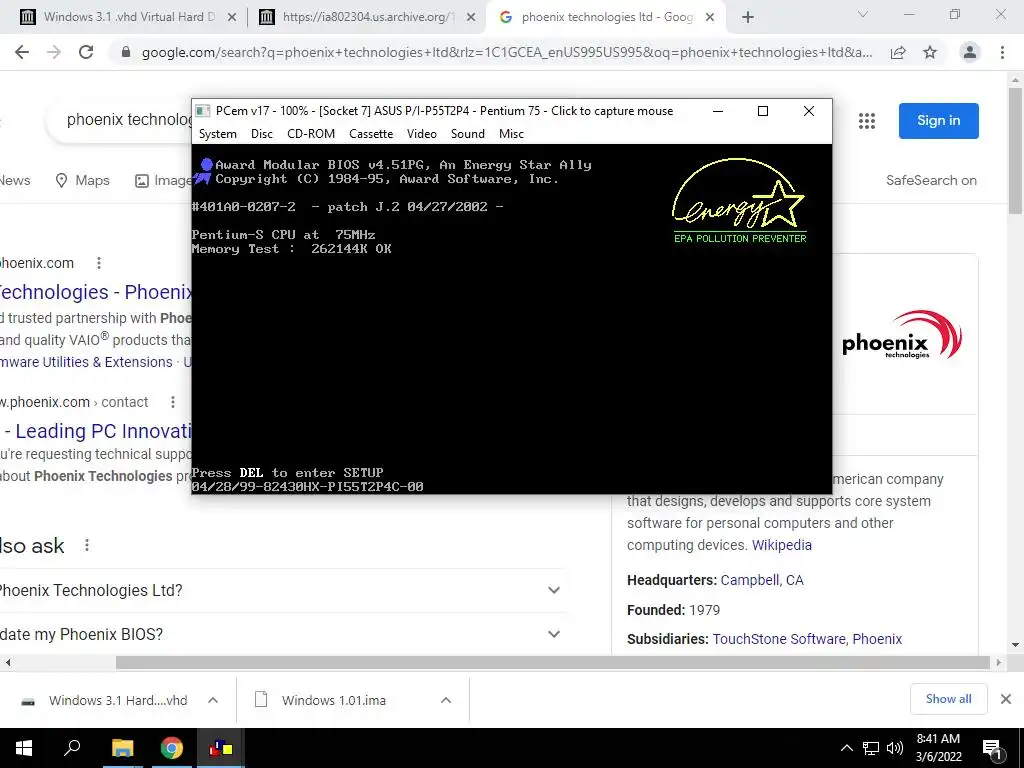This screenshot has width=1024, height=768.
Task: Click the Chrome address bar URL
Action: coord(507,52)
